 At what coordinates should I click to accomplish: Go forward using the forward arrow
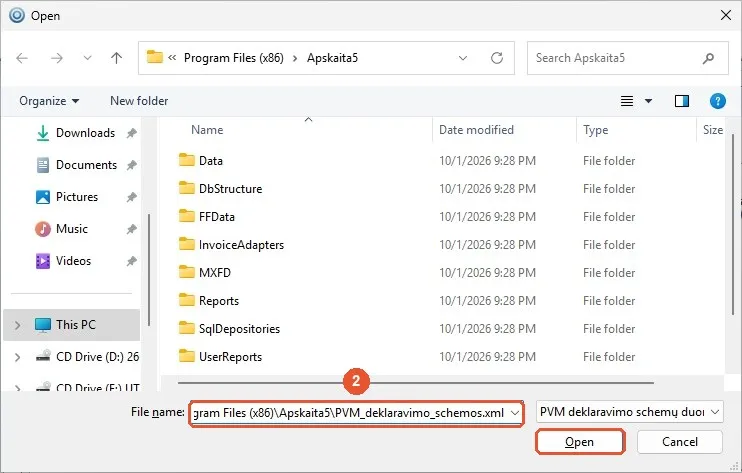57,58
